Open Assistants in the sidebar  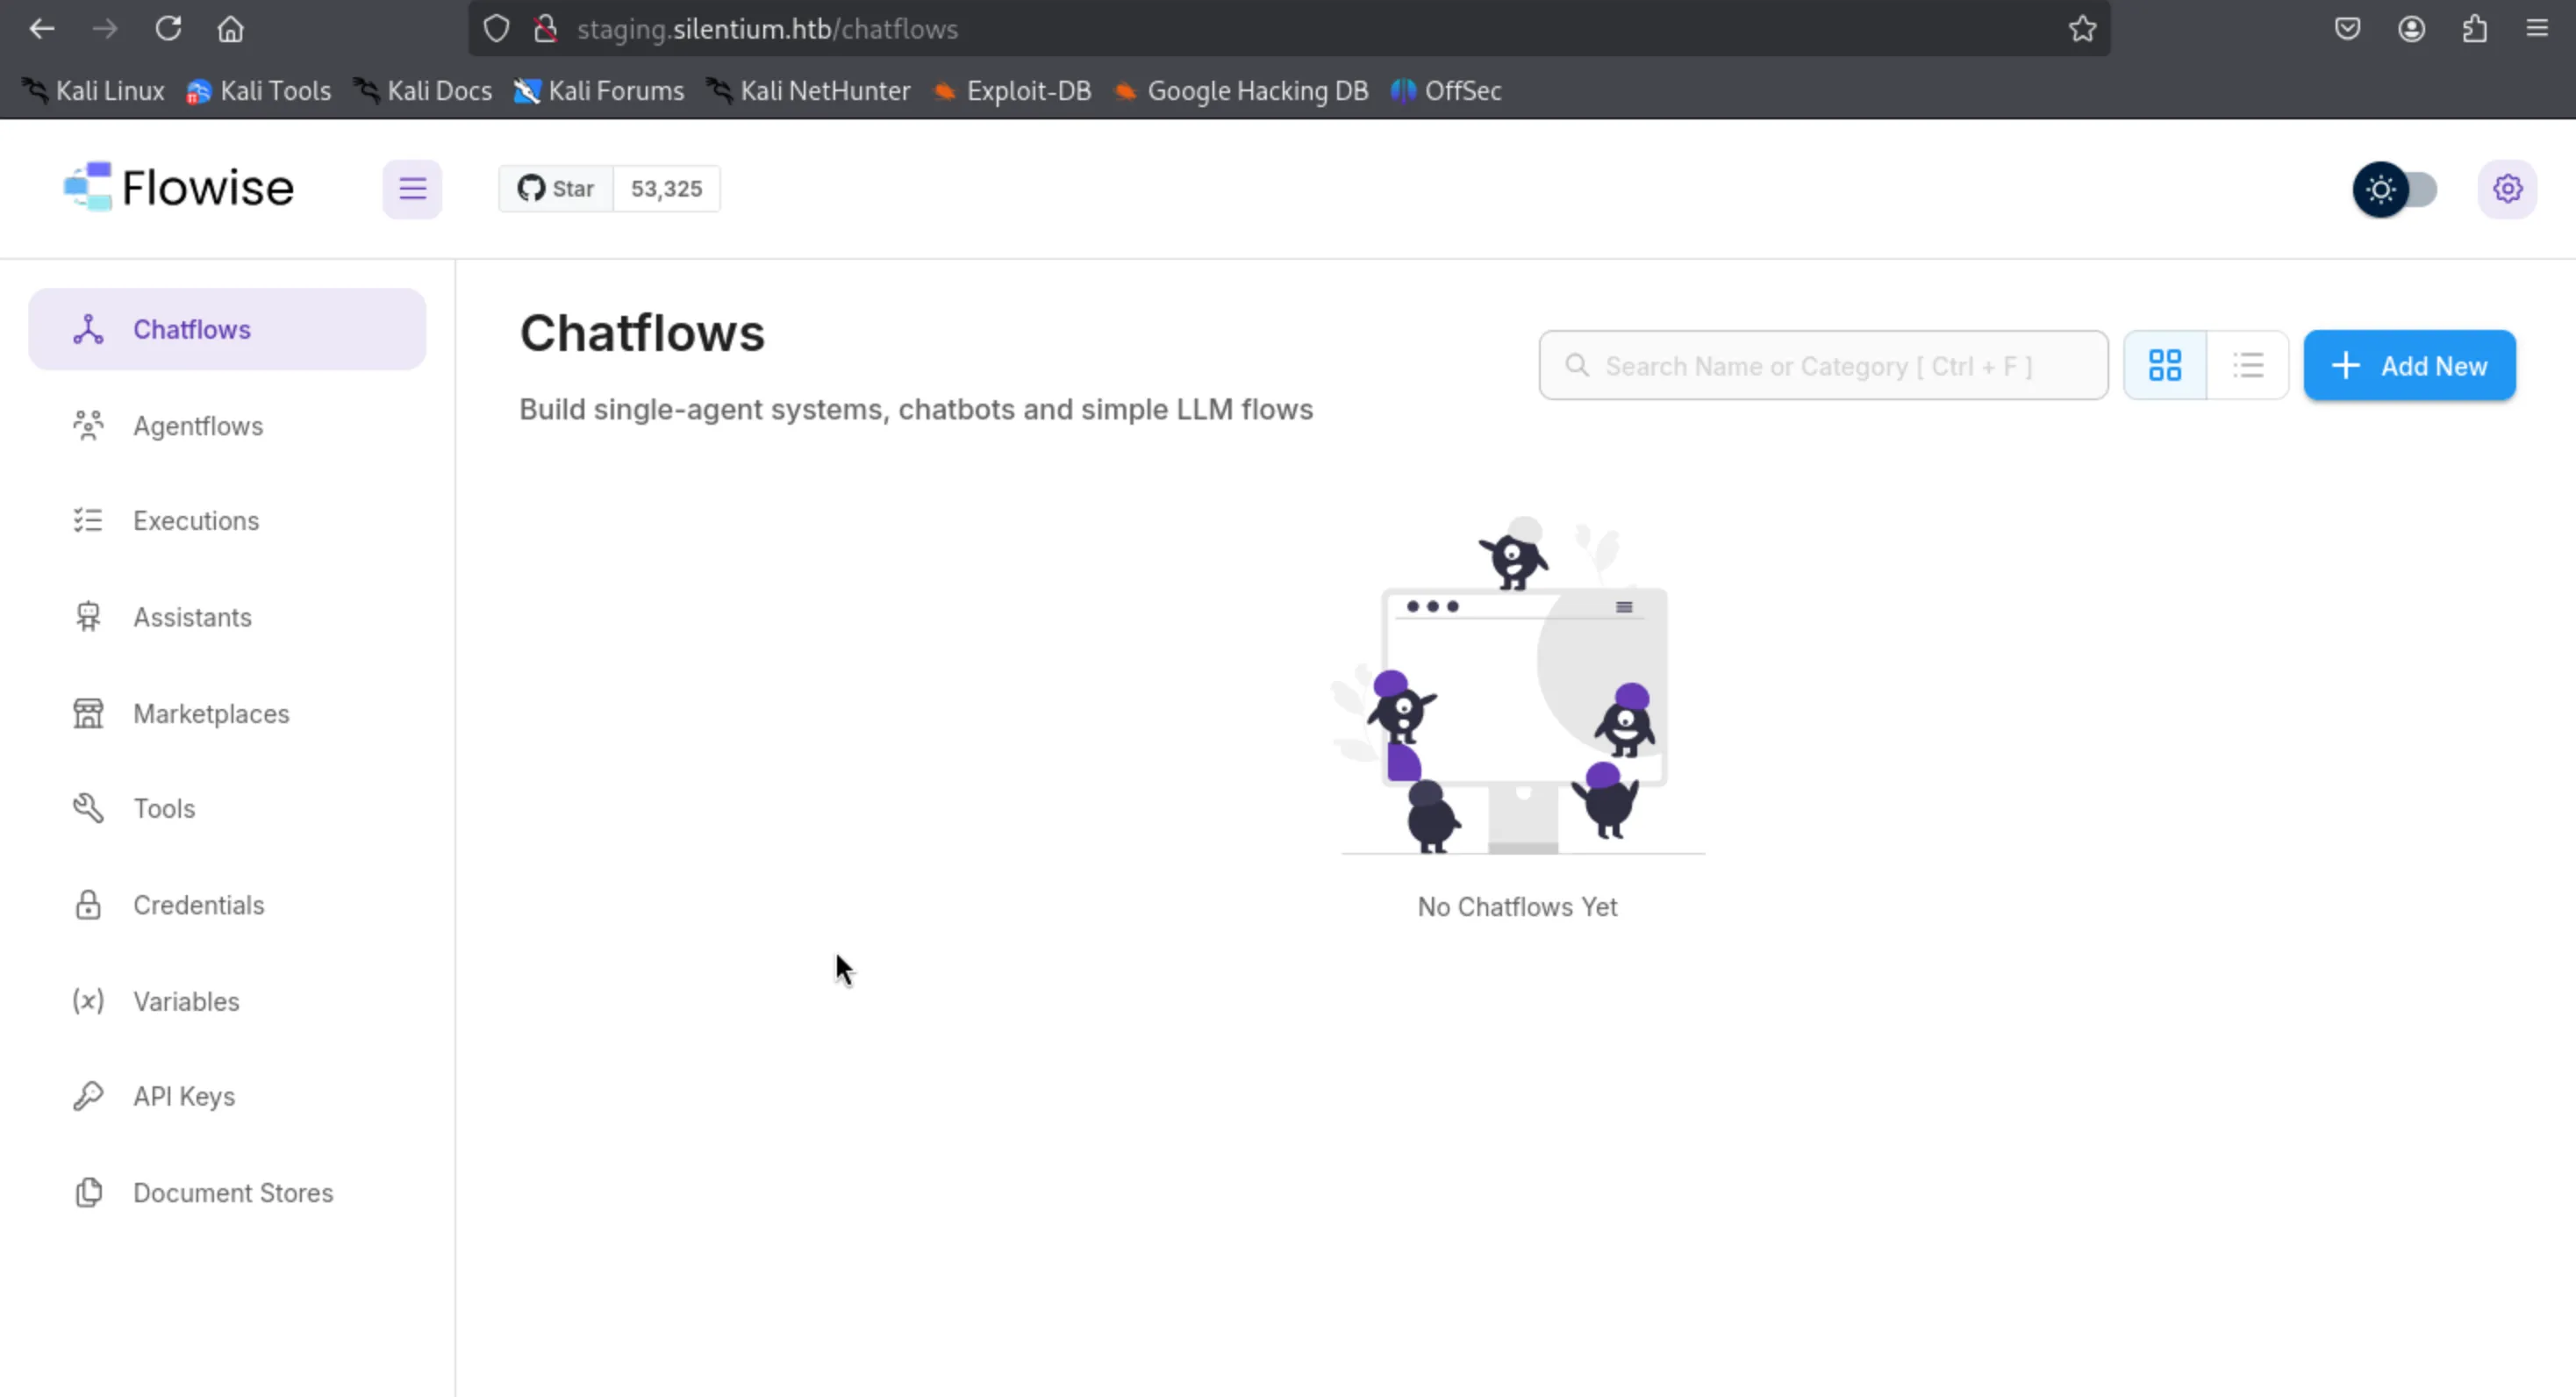(x=227, y=617)
